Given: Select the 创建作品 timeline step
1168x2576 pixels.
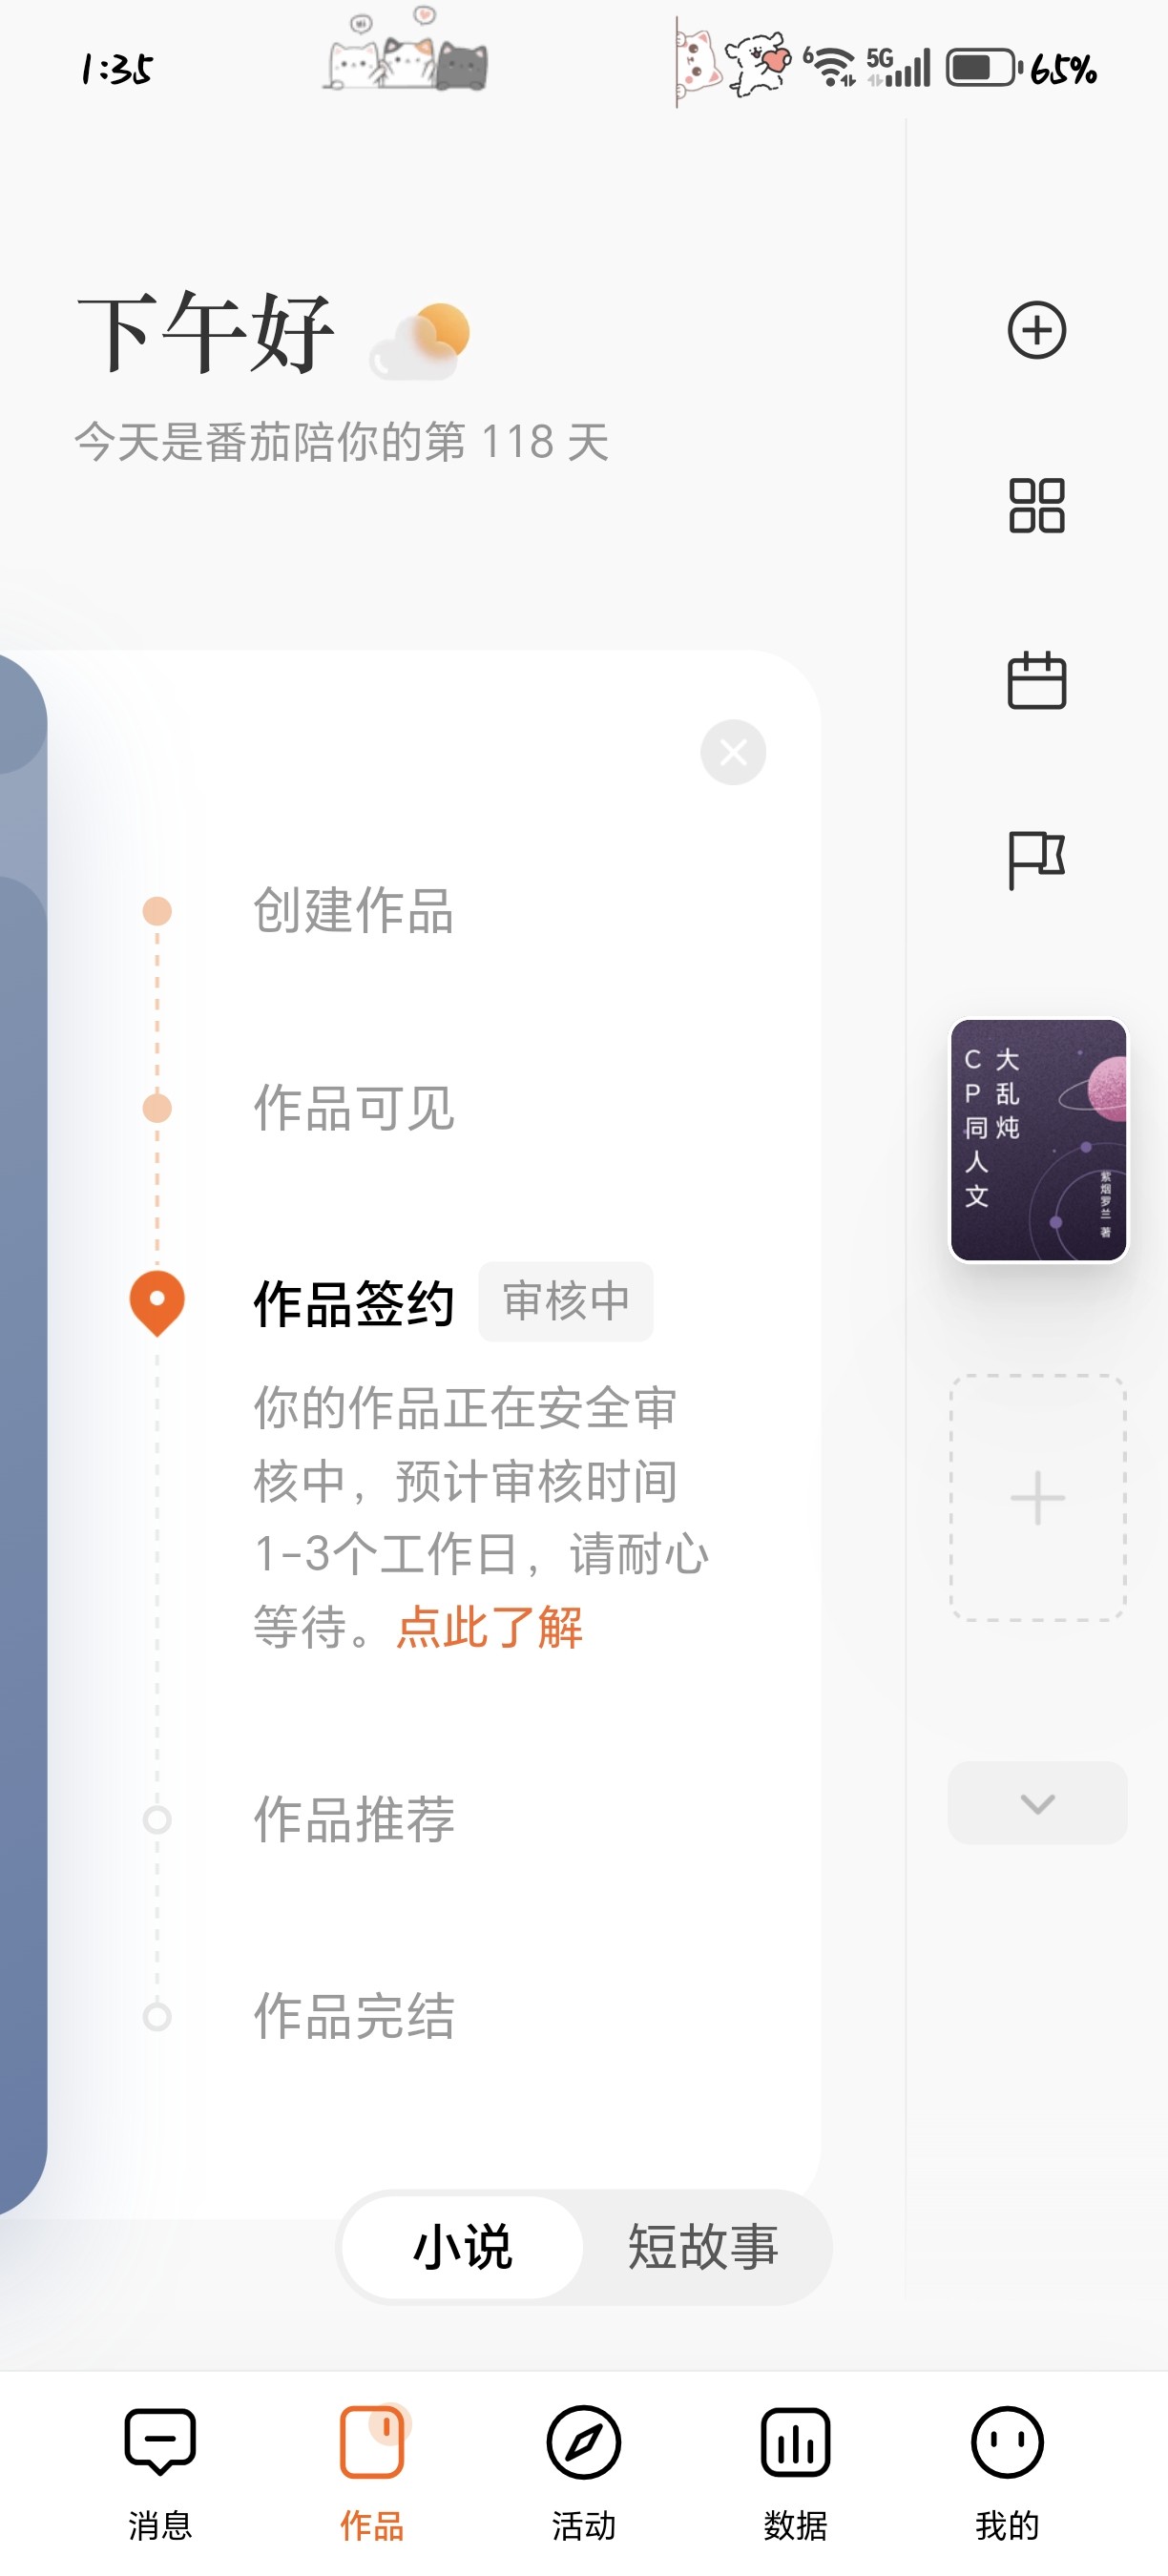Looking at the screenshot, I should [x=354, y=911].
